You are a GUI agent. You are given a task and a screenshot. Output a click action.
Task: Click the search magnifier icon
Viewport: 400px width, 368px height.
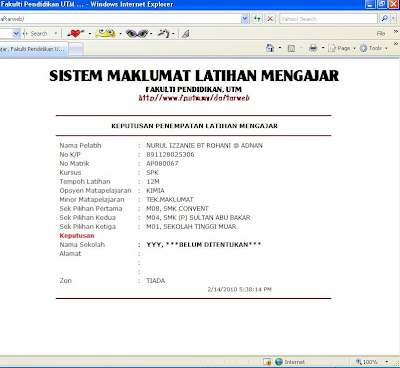coord(384,19)
